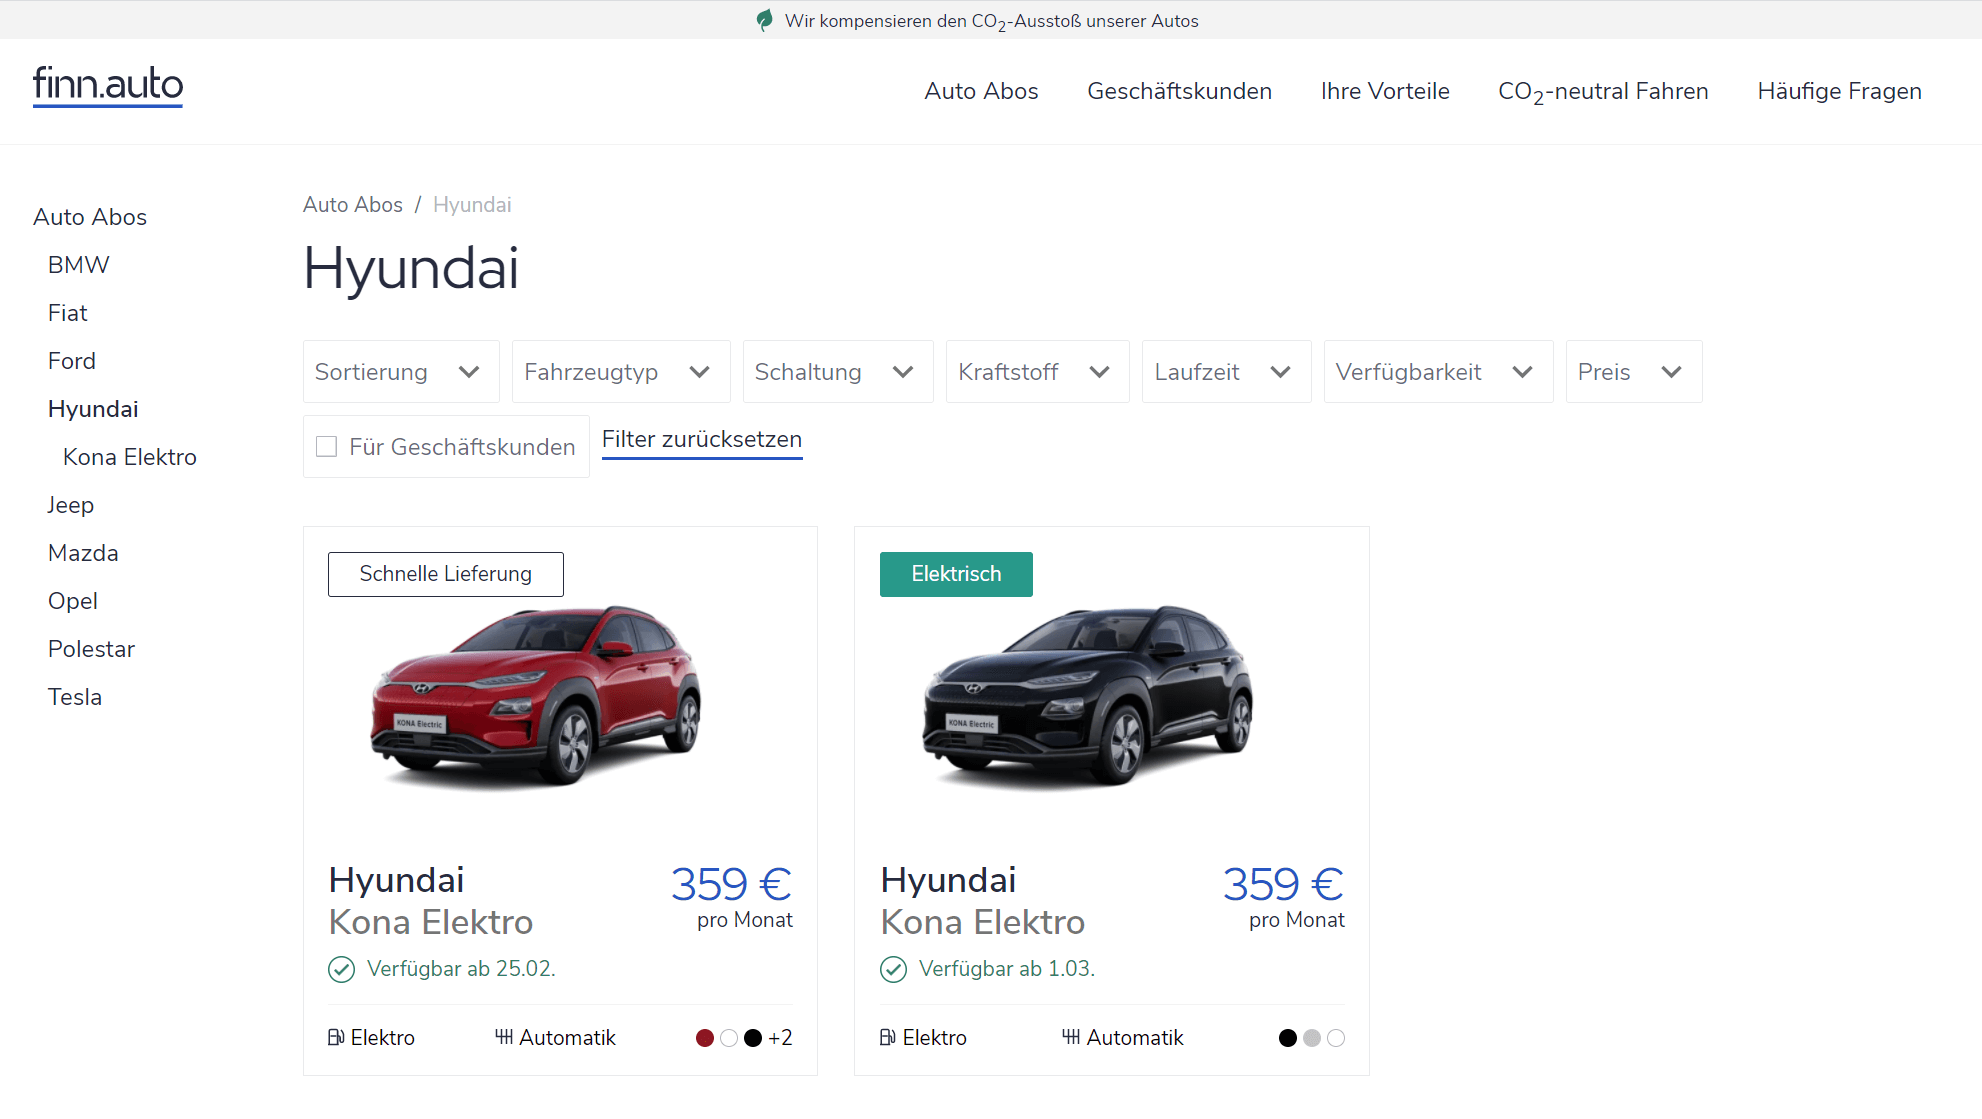This screenshot has width=1982, height=1119.
Task: Click +2 more colors on first card
Action: [780, 1038]
